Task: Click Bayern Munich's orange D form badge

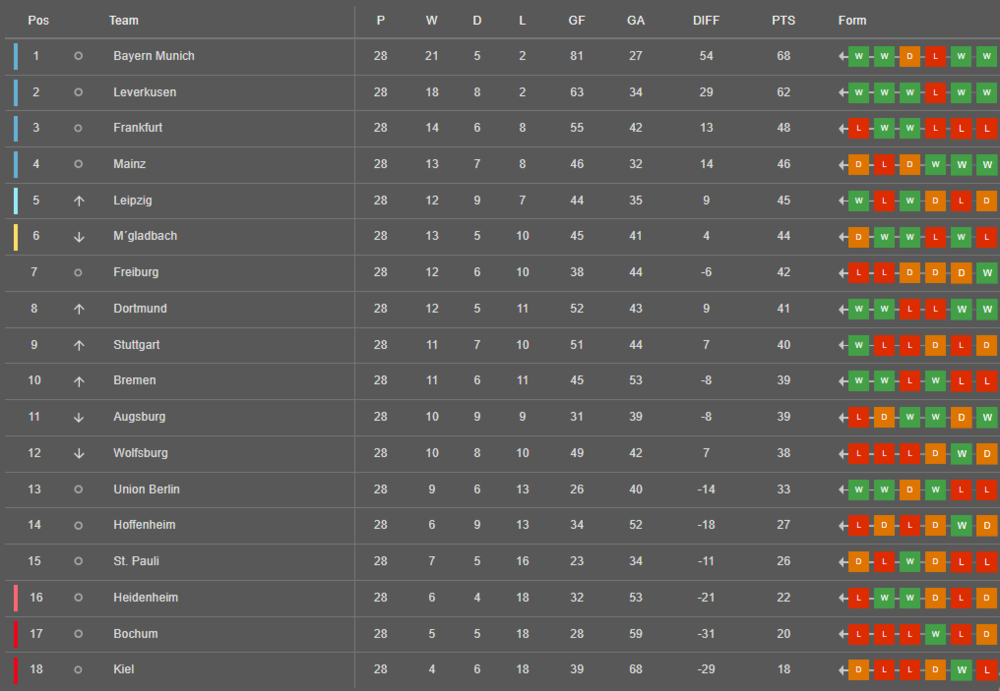Action: pyautogui.click(x=909, y=56)
